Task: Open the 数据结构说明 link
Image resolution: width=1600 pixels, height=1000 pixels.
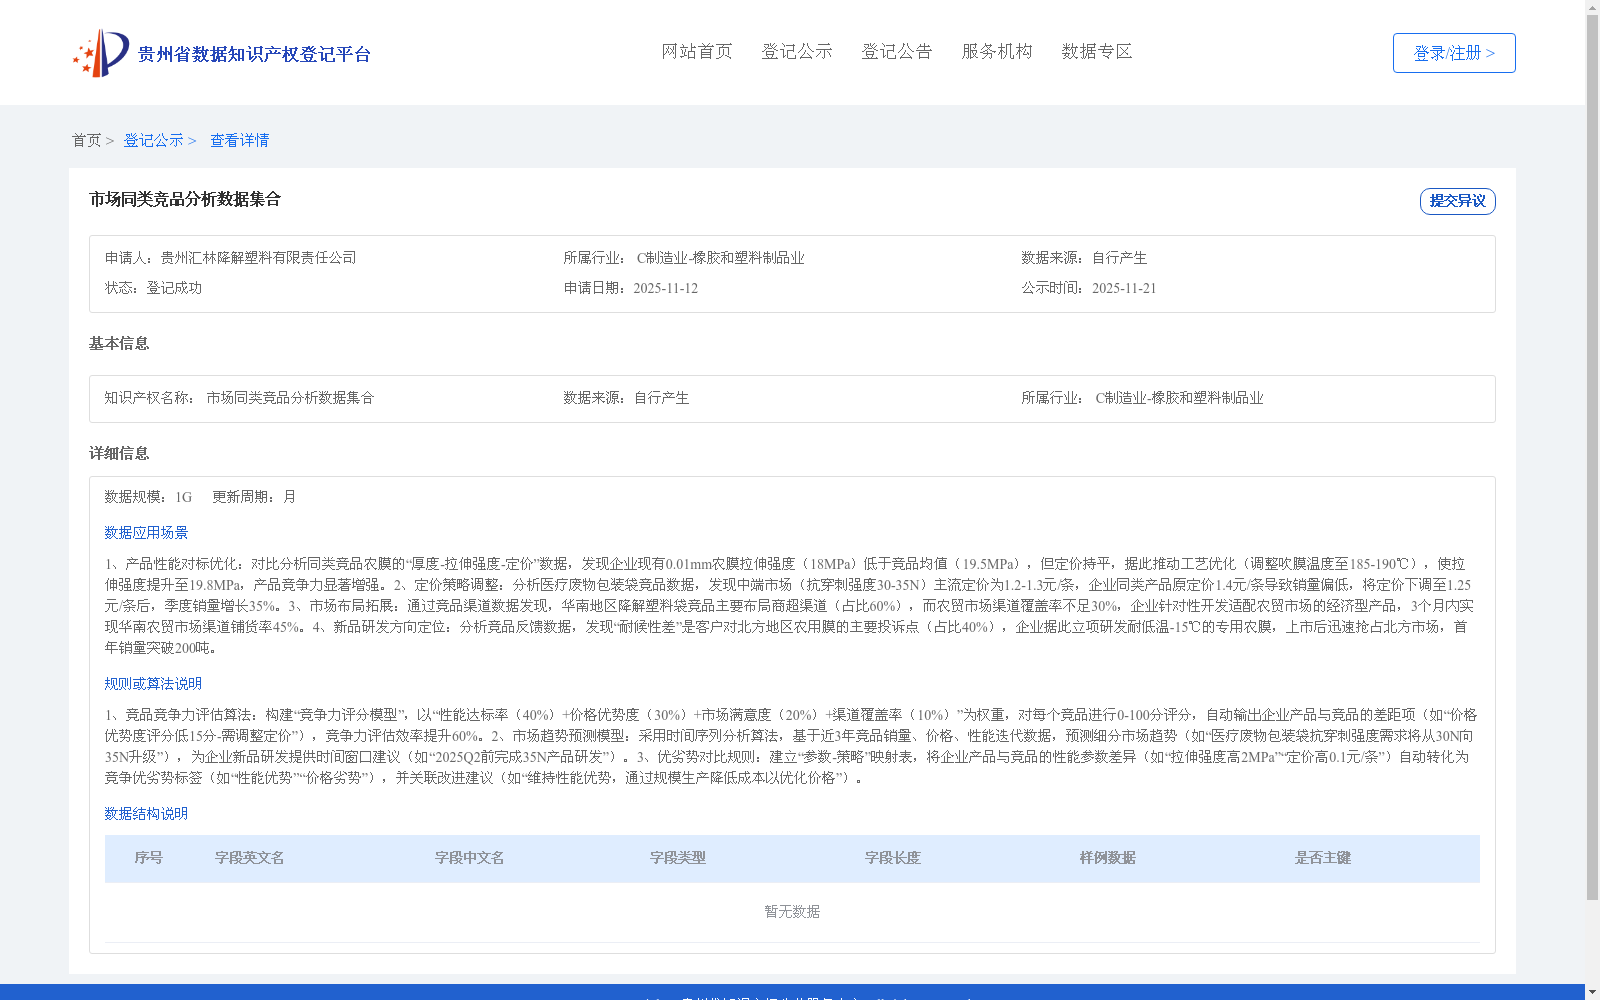Action: 145,814
